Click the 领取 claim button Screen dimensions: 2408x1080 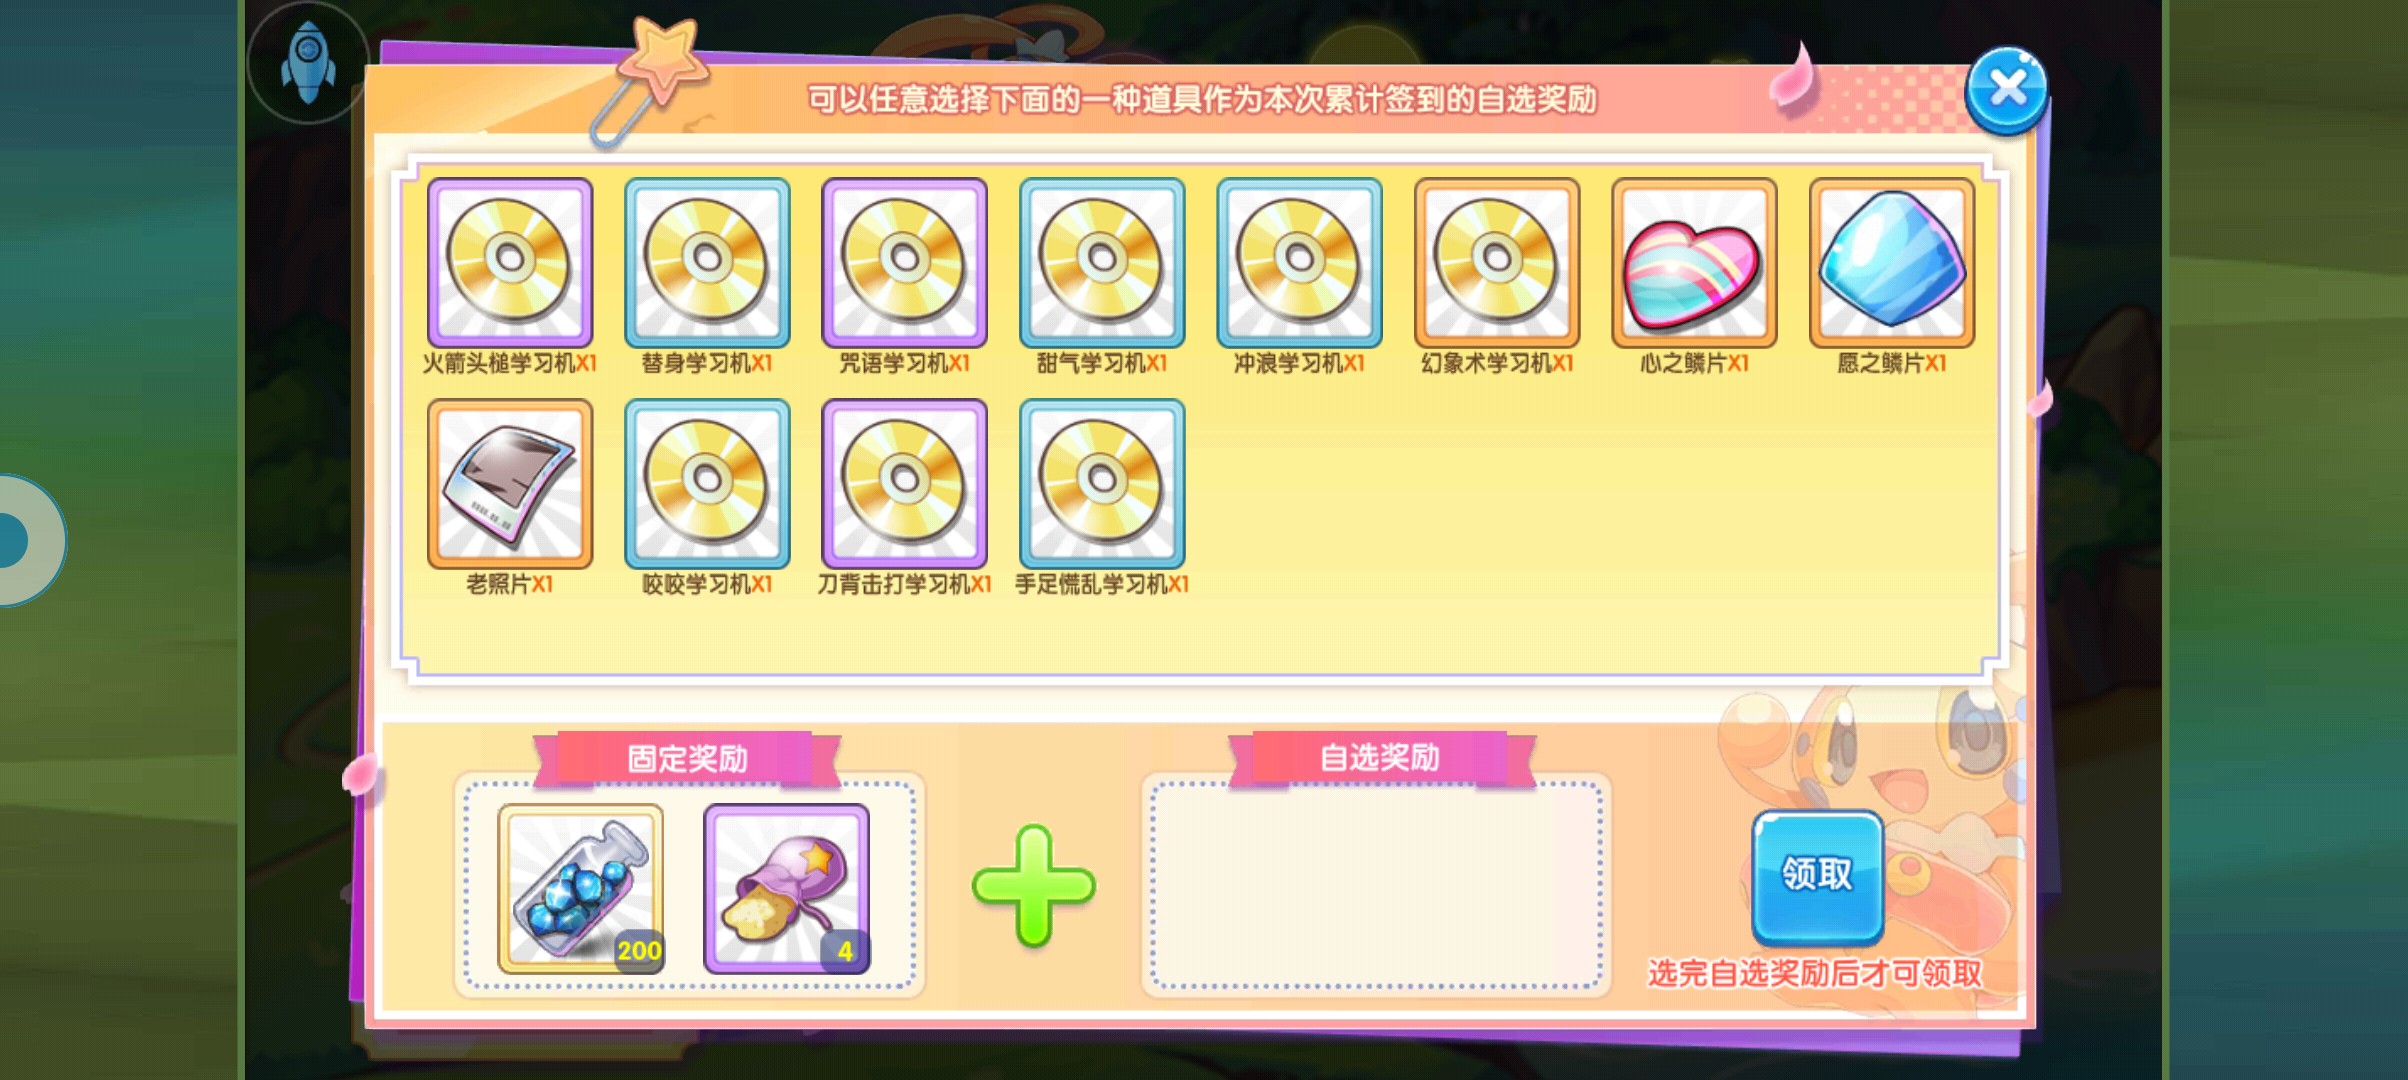coord(1817,877)
